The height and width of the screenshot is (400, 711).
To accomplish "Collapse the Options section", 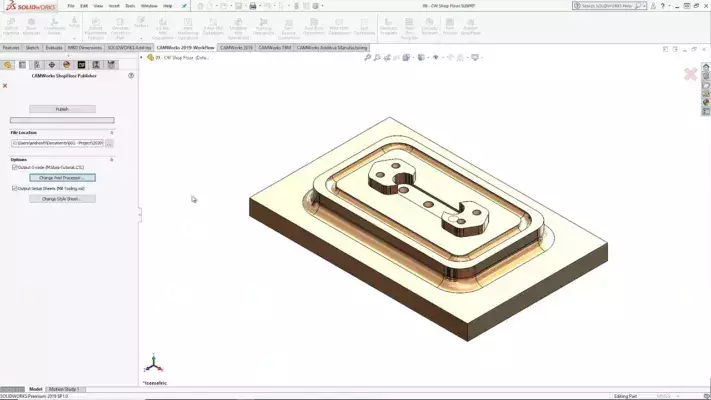I will coord(112,160).
